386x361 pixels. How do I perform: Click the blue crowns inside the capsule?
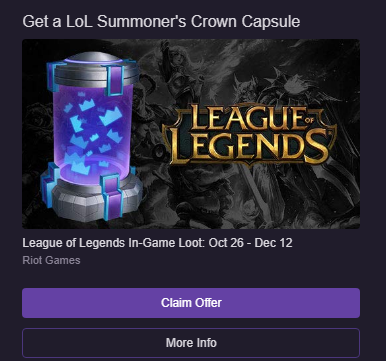93,133
